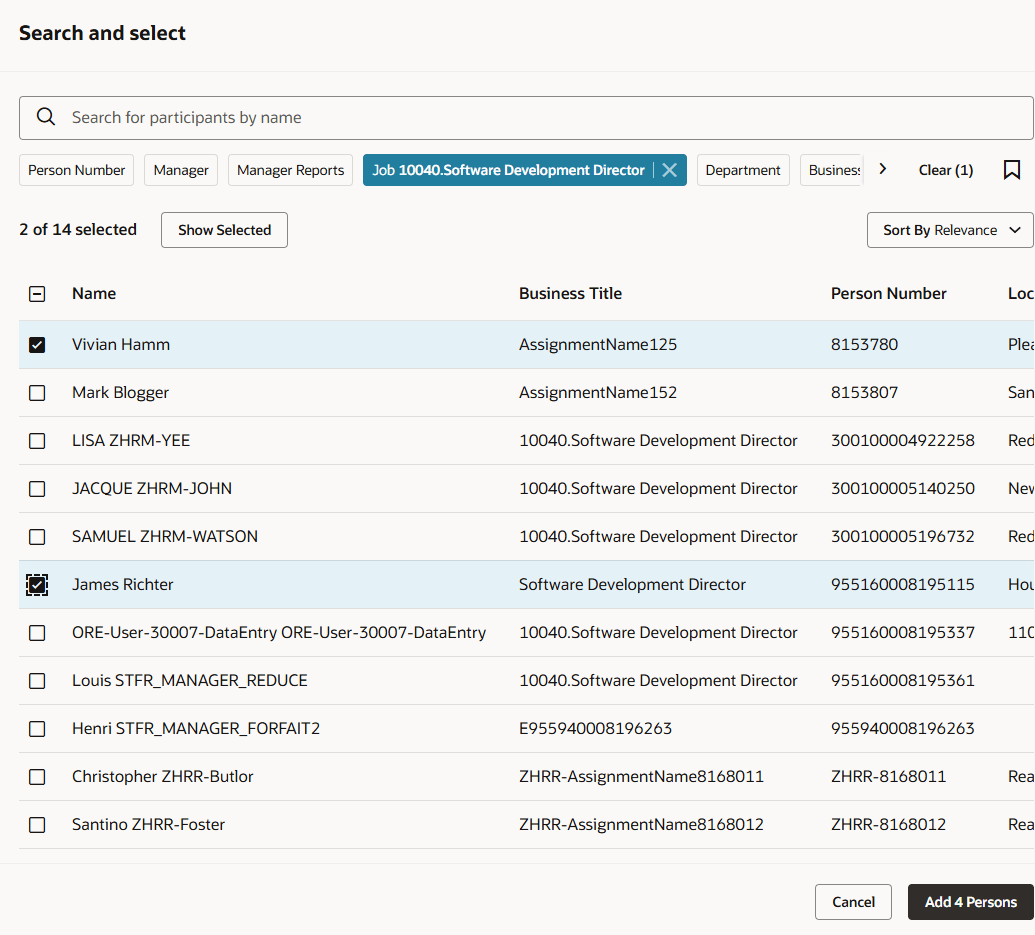
Task: Click person number ZHRR-8168011
Action: (x=888, y=777)
